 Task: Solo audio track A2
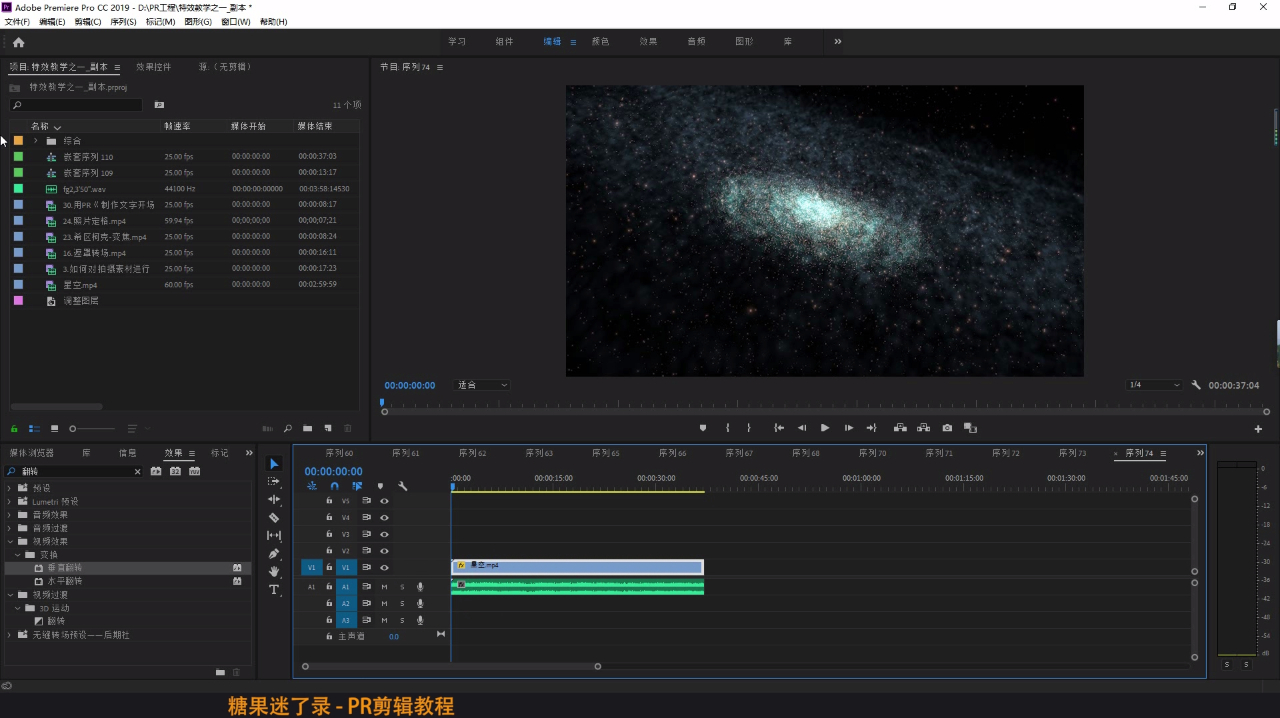(402, 604)
